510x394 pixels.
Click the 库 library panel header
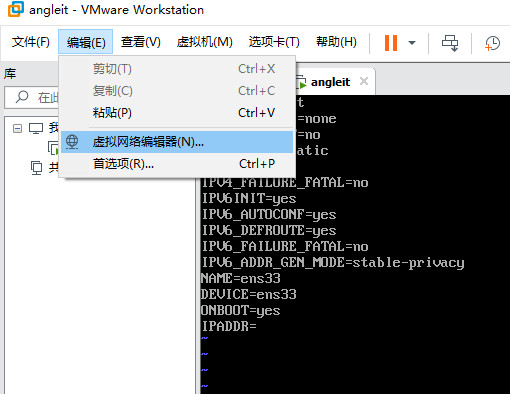click(10, 73)
